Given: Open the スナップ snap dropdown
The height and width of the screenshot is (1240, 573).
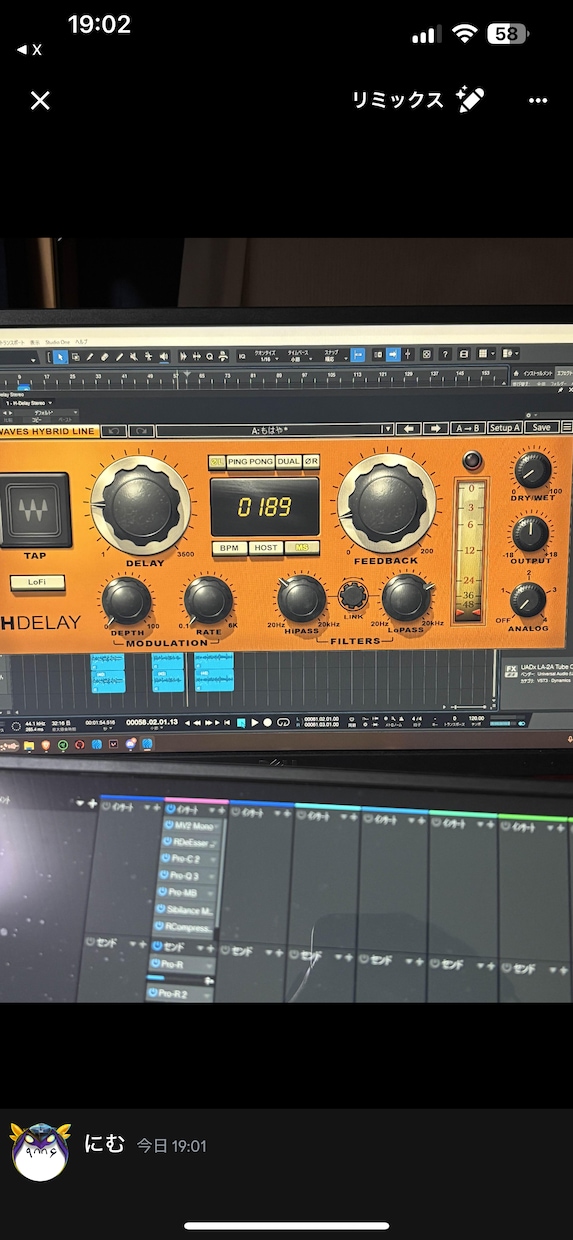Looking at the screenshot, I should [333, 355].
